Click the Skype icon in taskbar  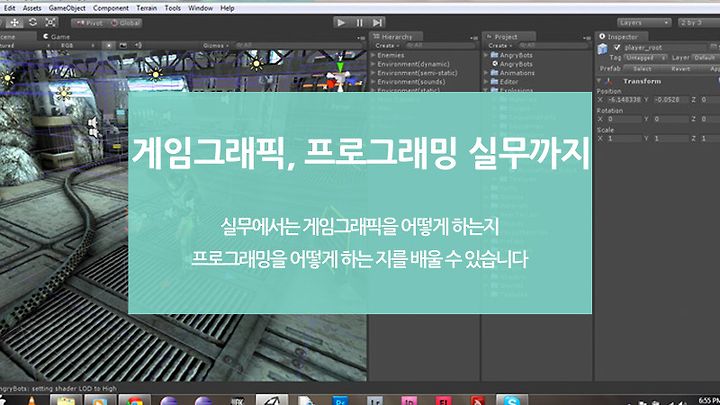(x=512, y=400)
